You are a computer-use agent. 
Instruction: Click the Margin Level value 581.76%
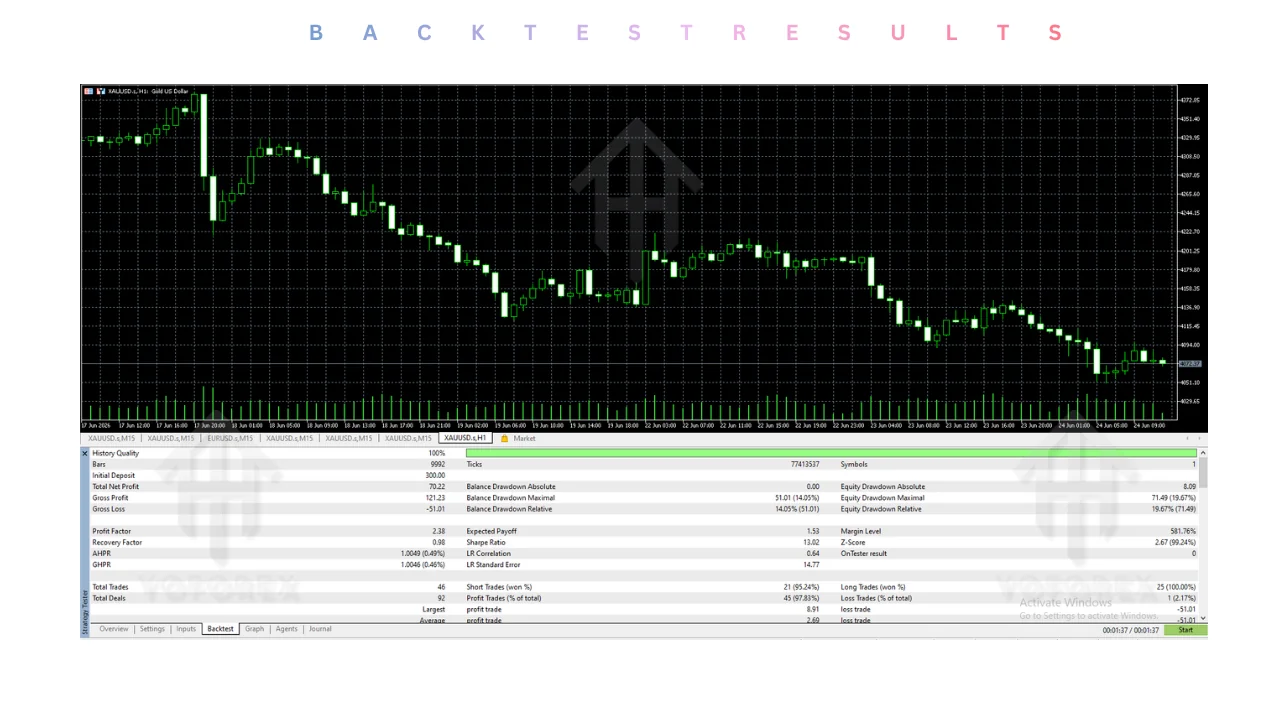(x=1183, y=531)
